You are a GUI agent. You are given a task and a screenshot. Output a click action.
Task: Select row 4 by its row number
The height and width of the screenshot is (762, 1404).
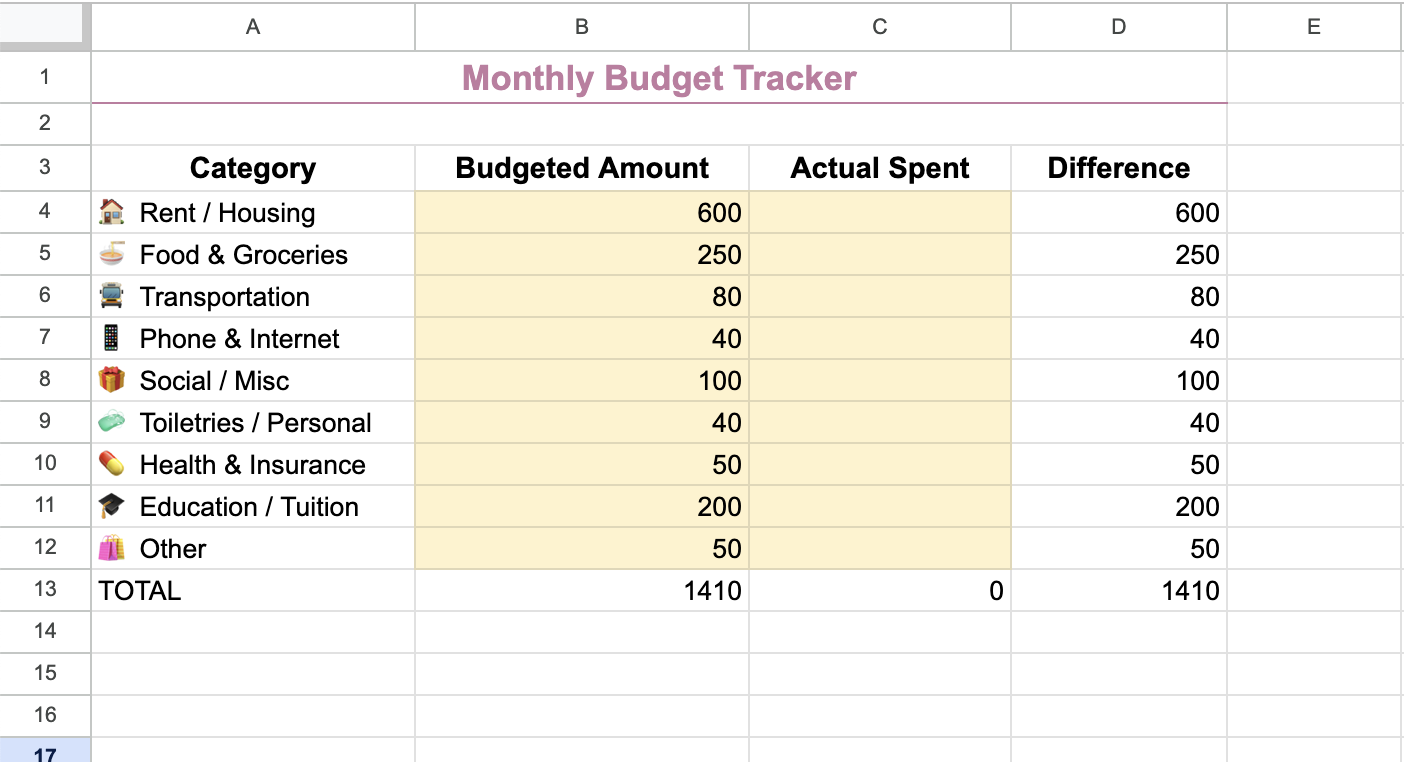[x=45, y=212]
